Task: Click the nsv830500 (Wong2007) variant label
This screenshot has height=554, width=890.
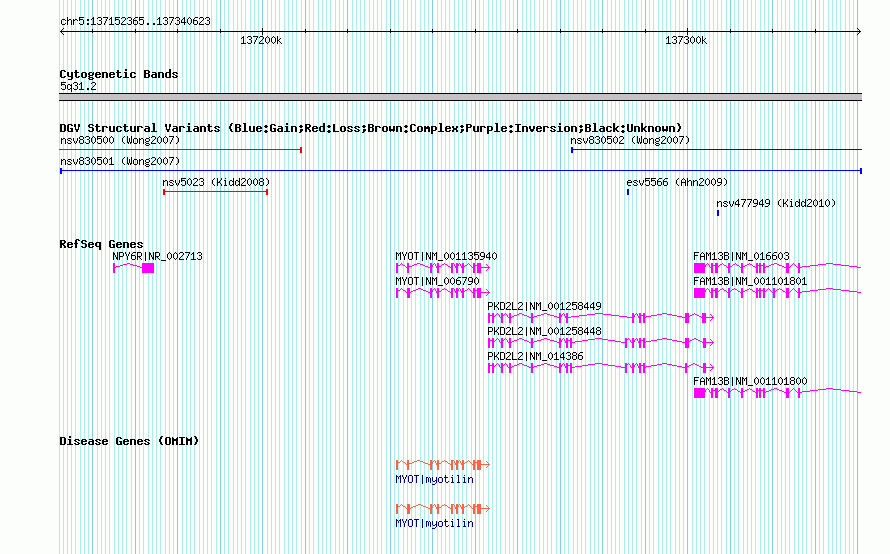Action: 120,140
